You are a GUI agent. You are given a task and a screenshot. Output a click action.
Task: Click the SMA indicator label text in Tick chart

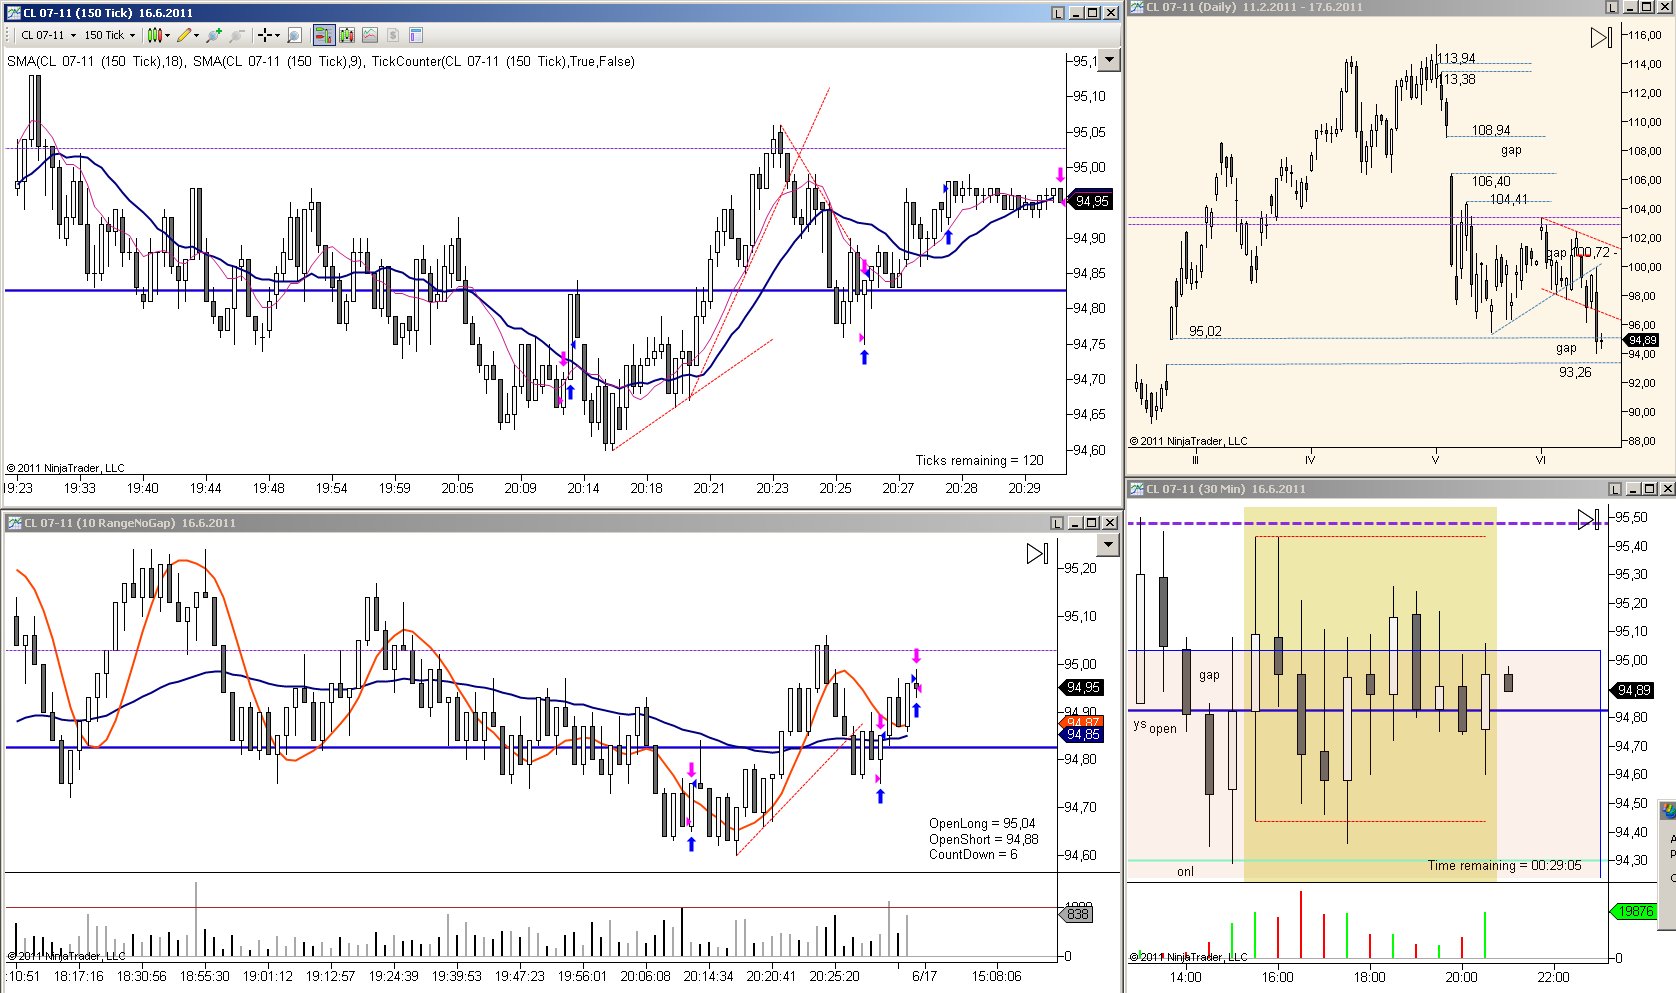pos(321,61)
